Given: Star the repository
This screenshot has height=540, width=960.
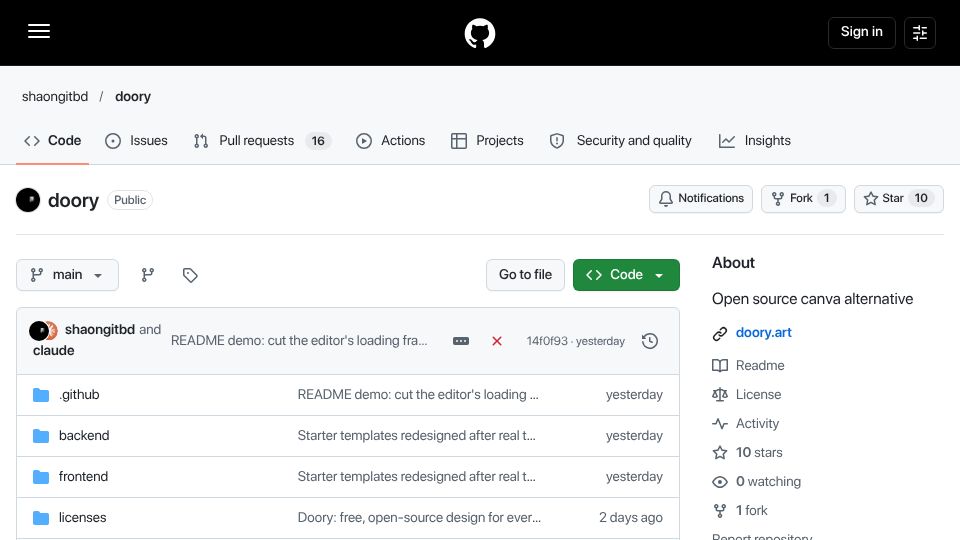Looking at the screenshot, I should (x=899, y=199).
